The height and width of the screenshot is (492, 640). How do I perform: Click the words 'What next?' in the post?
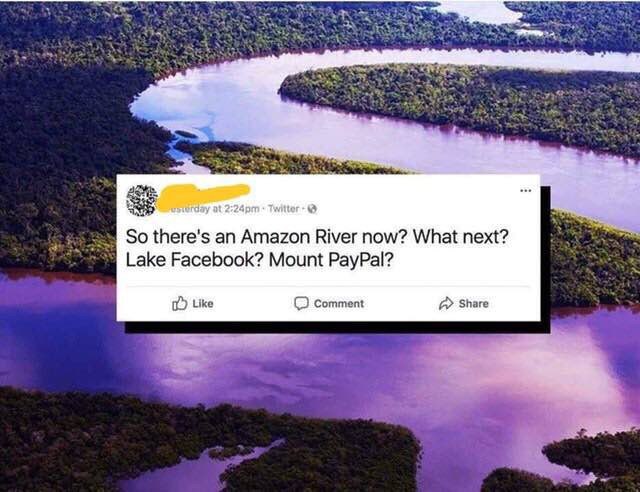pyautogui.click(x=461, y=236)
